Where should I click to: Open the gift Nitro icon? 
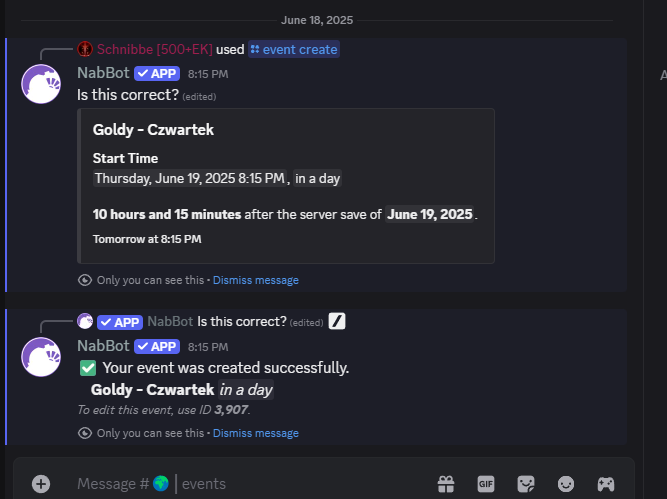point(446,484)
